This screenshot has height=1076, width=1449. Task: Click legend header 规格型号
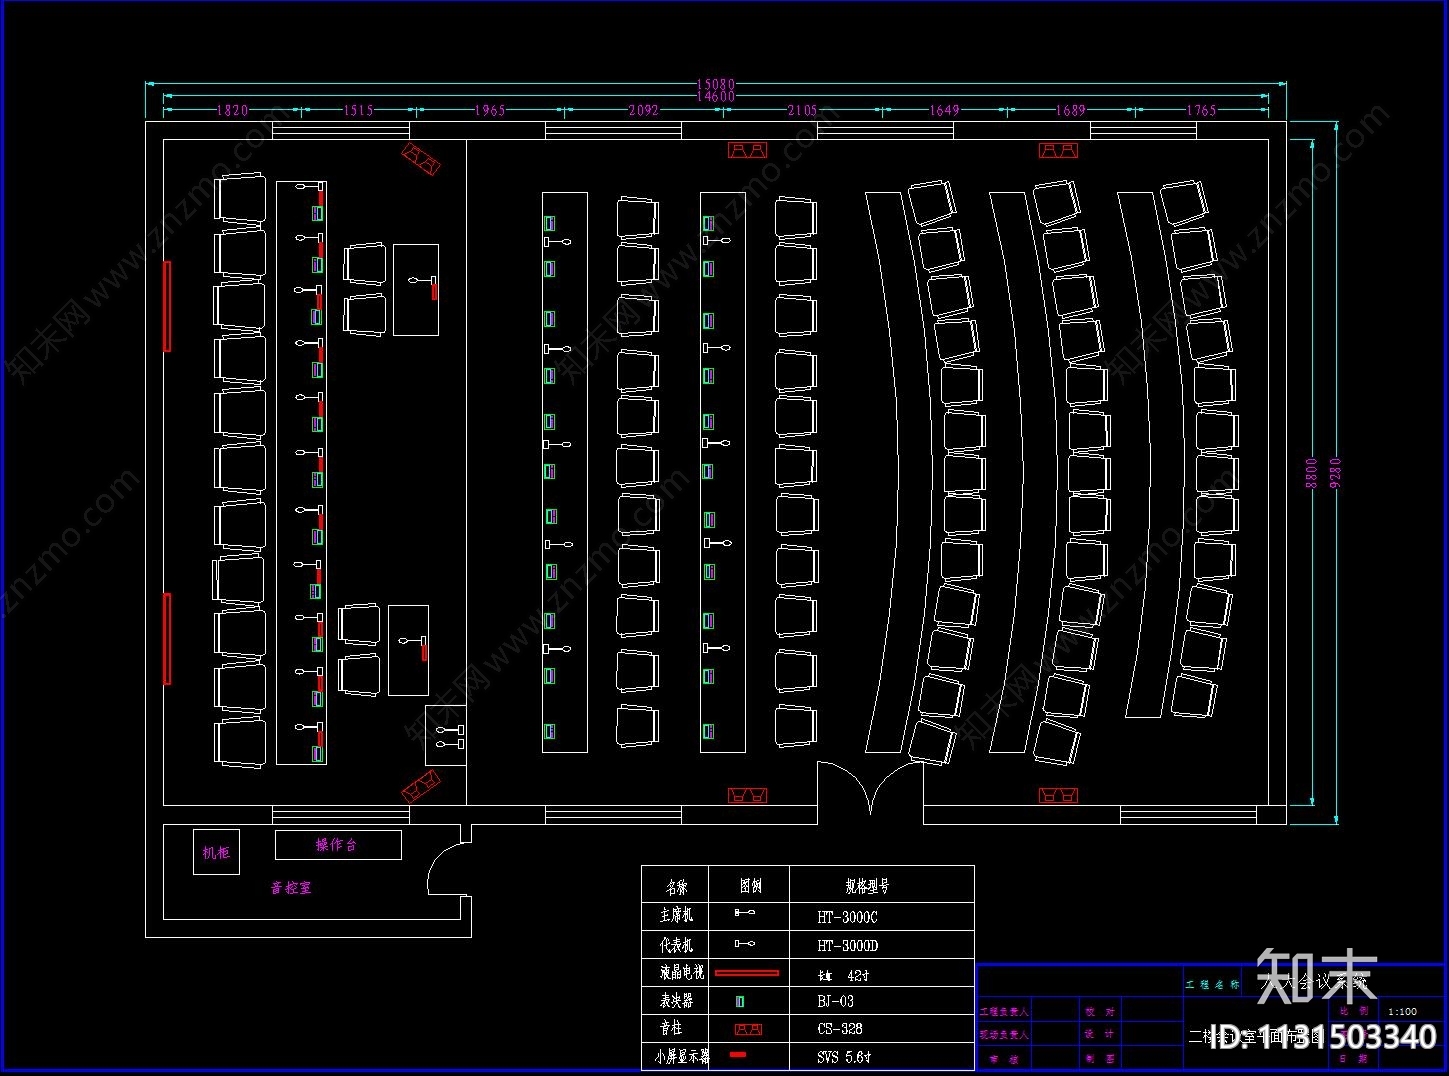867,886
